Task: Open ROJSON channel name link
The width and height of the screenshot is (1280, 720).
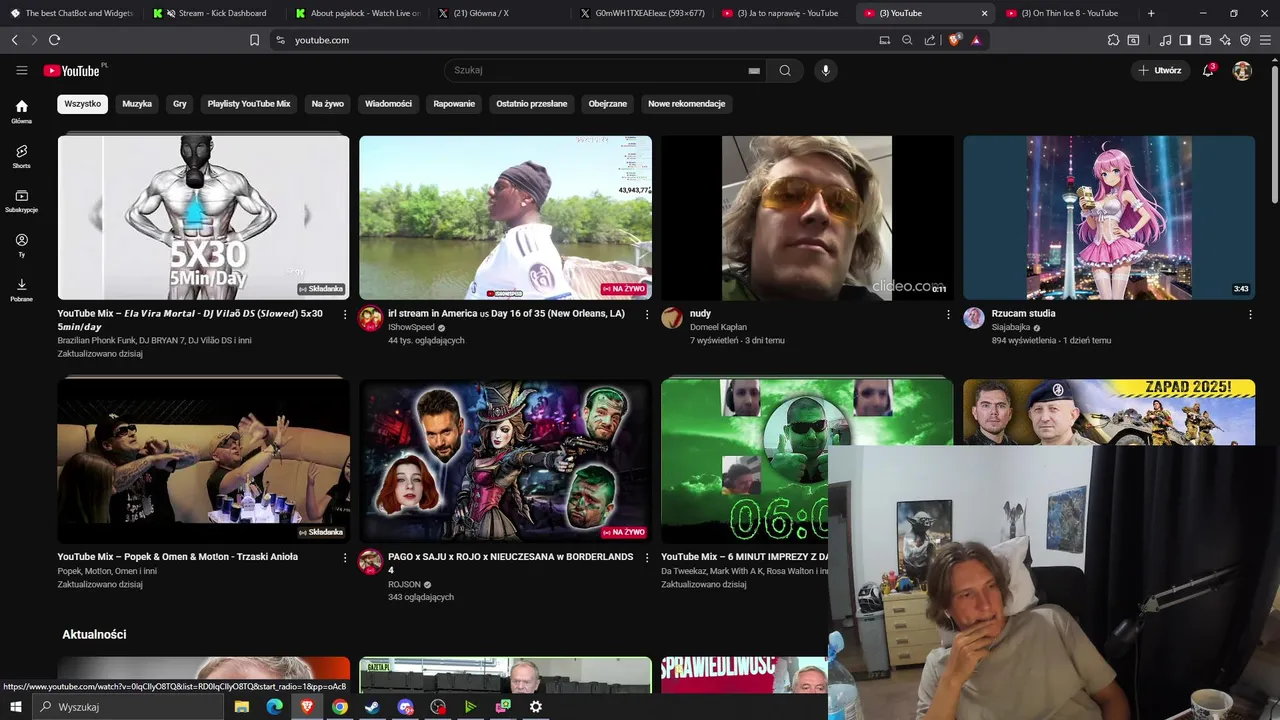Action: tap(404, 584)
